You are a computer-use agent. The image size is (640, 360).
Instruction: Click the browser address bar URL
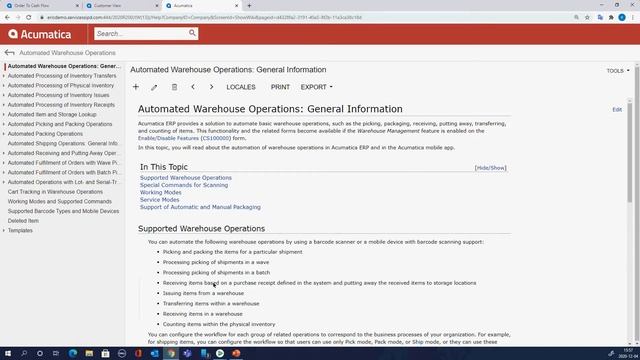(x=204, y=18)
